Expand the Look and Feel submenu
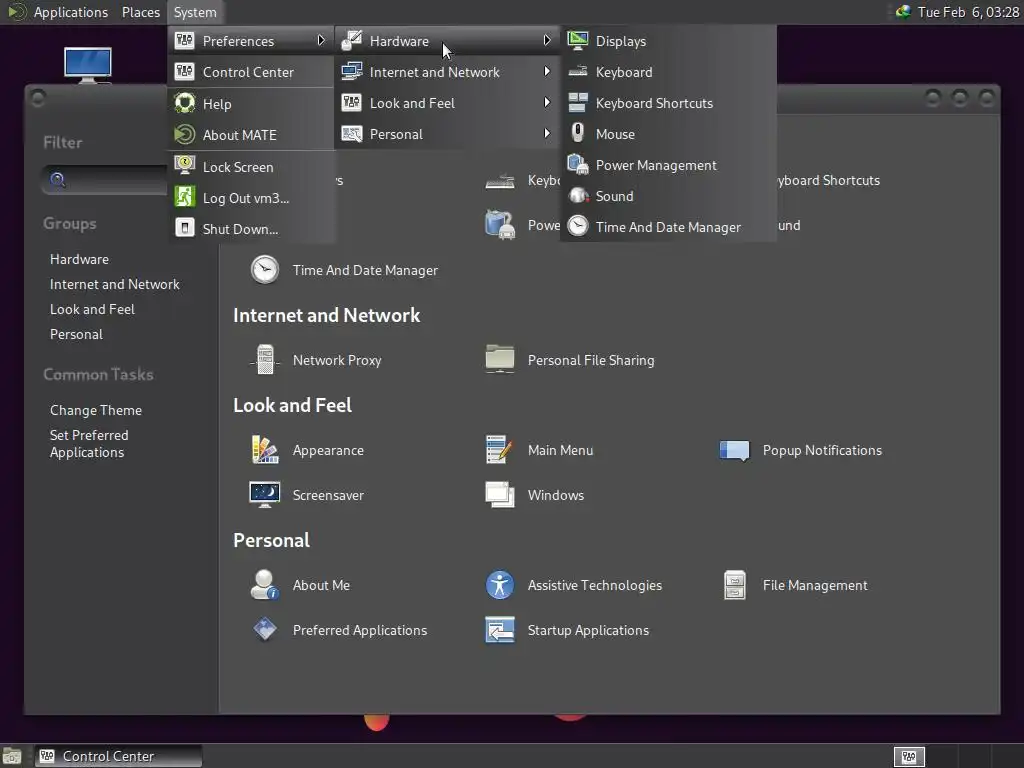Screen dimensions: 1024x768 tap(447, 103)
